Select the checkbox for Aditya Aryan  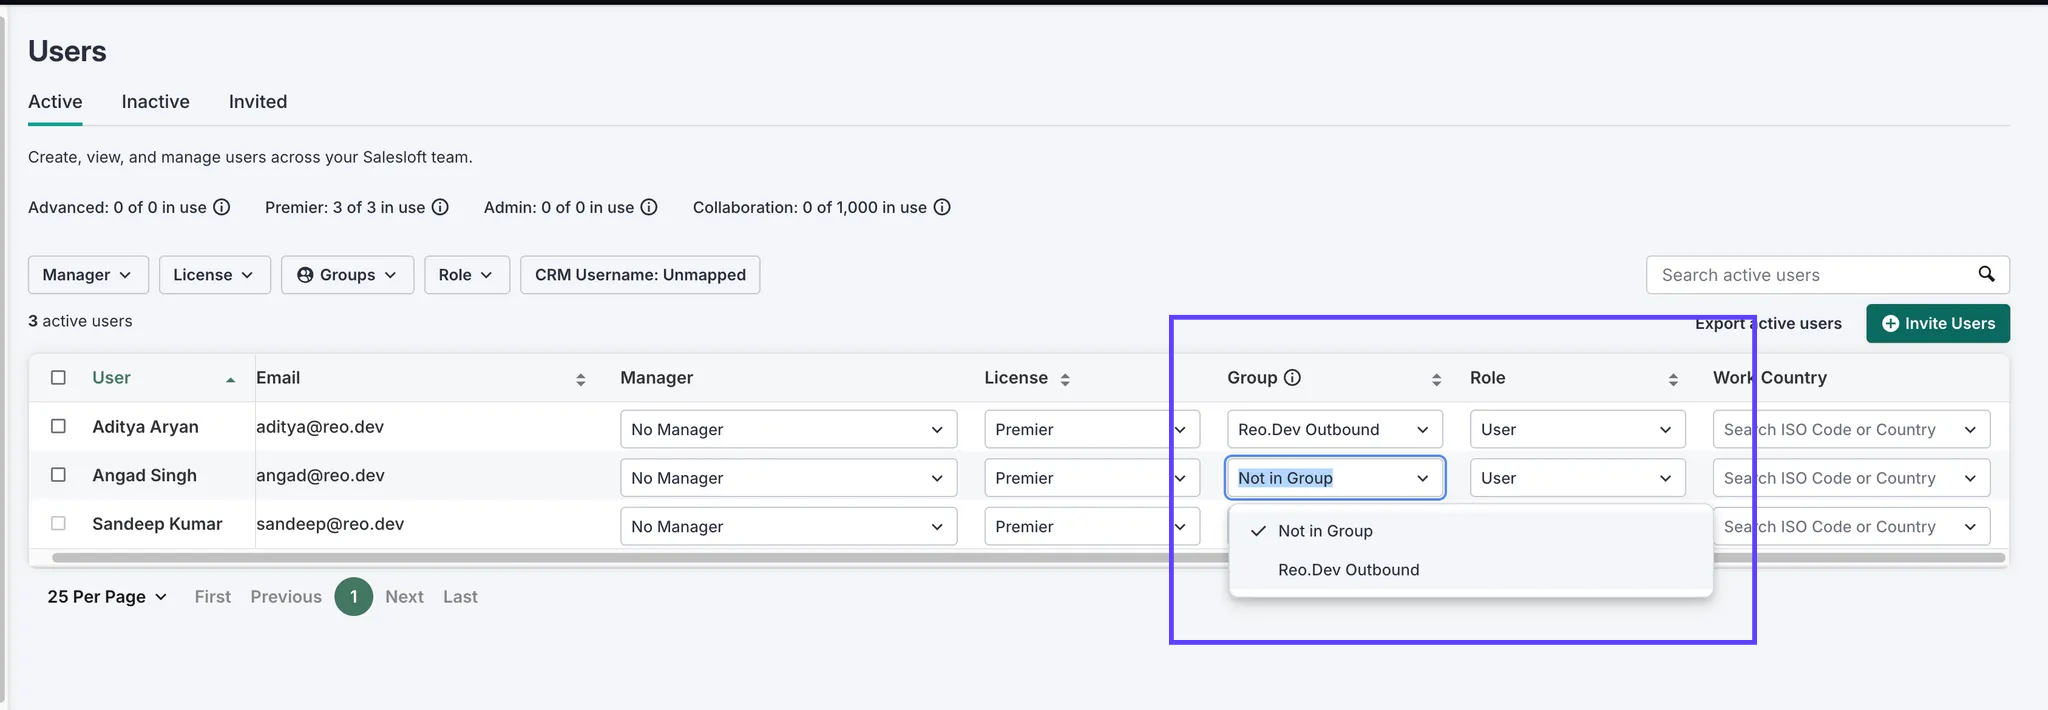(x=59, y=426)
